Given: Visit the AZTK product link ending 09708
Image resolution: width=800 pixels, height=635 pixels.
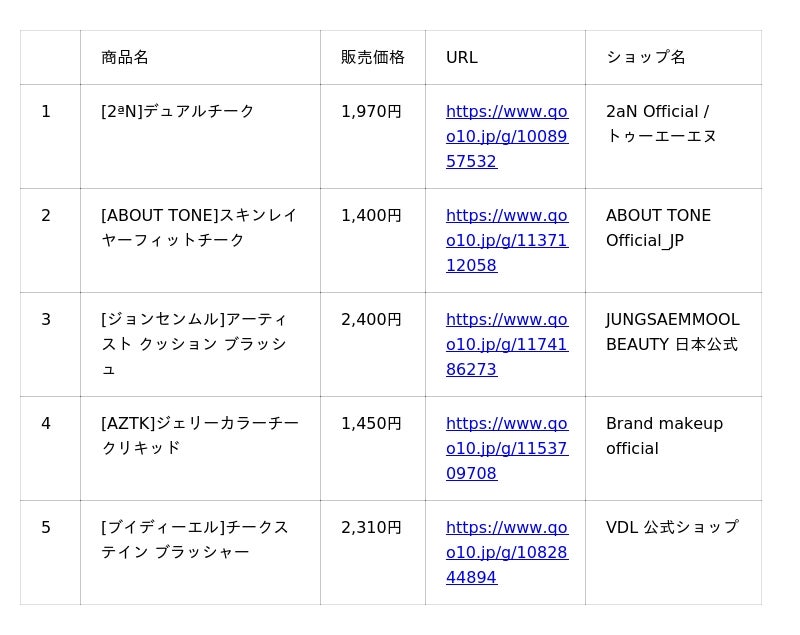Looking at the screenshot, I should tap(506, 448).
